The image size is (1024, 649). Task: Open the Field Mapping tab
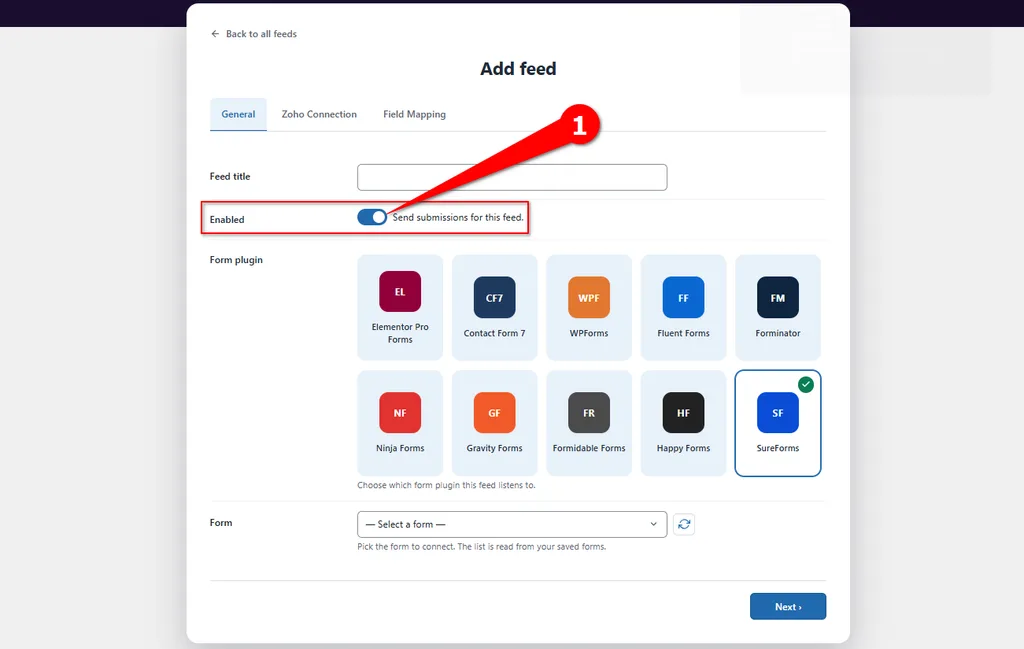(x=414, y=114)
